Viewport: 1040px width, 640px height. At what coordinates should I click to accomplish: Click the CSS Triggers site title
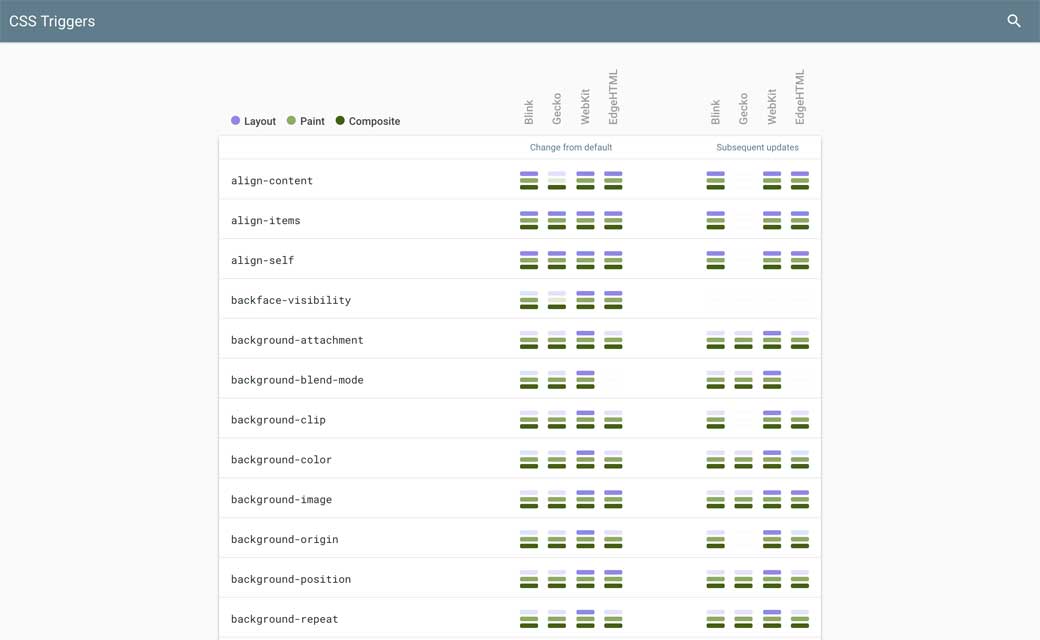pos(52,21)
